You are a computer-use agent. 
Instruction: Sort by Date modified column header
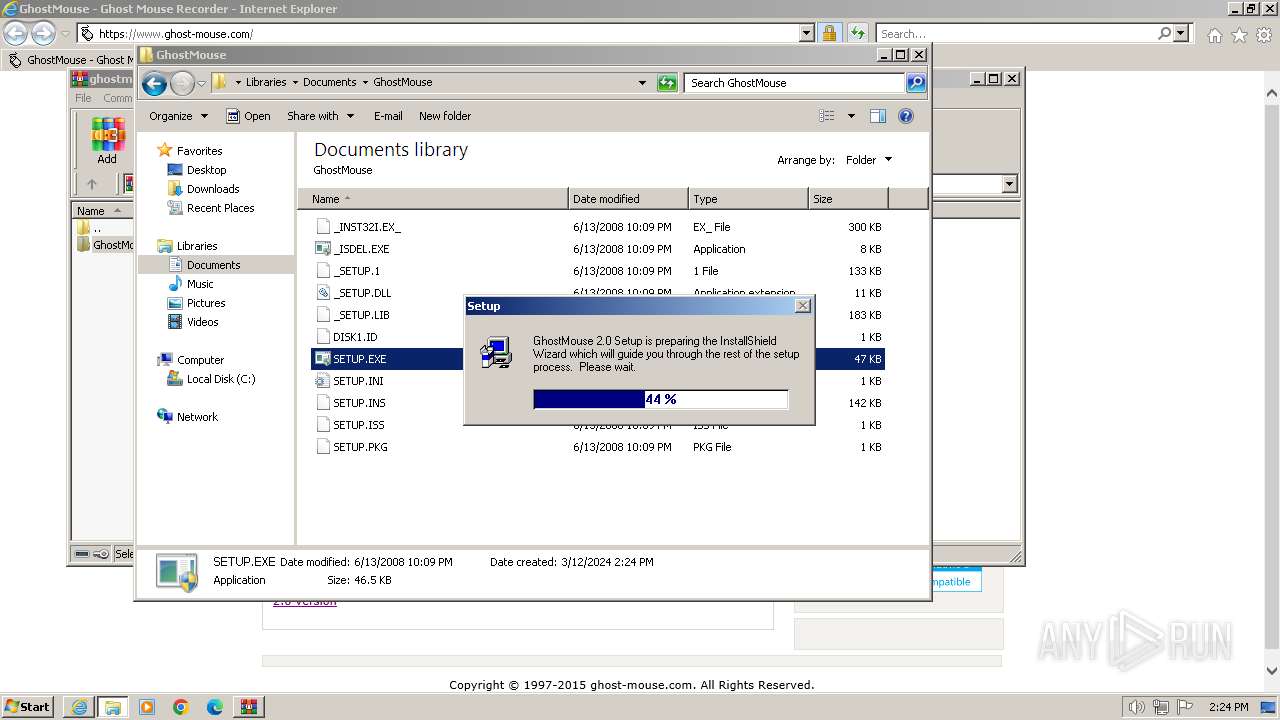click(x=628, y=199)
